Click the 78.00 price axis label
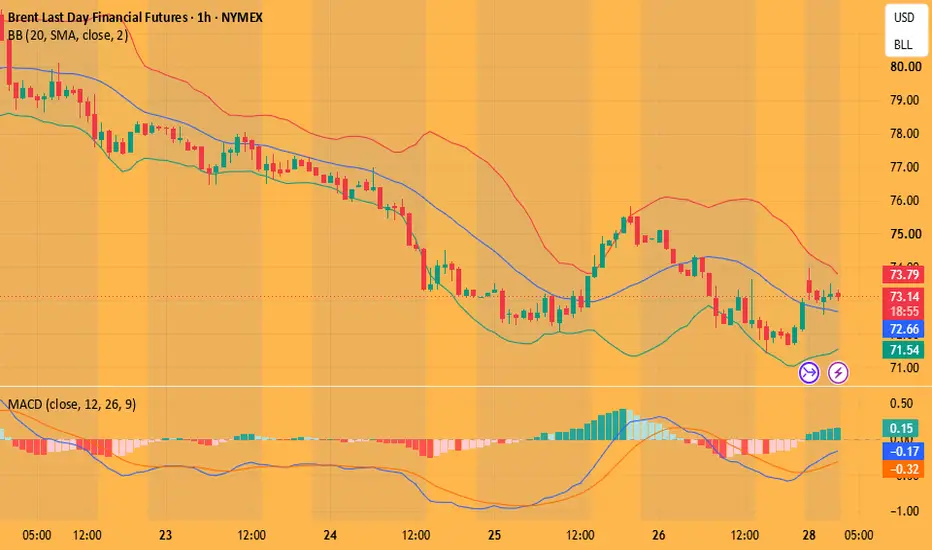The image size is (932, 550). tap(905, 133)
